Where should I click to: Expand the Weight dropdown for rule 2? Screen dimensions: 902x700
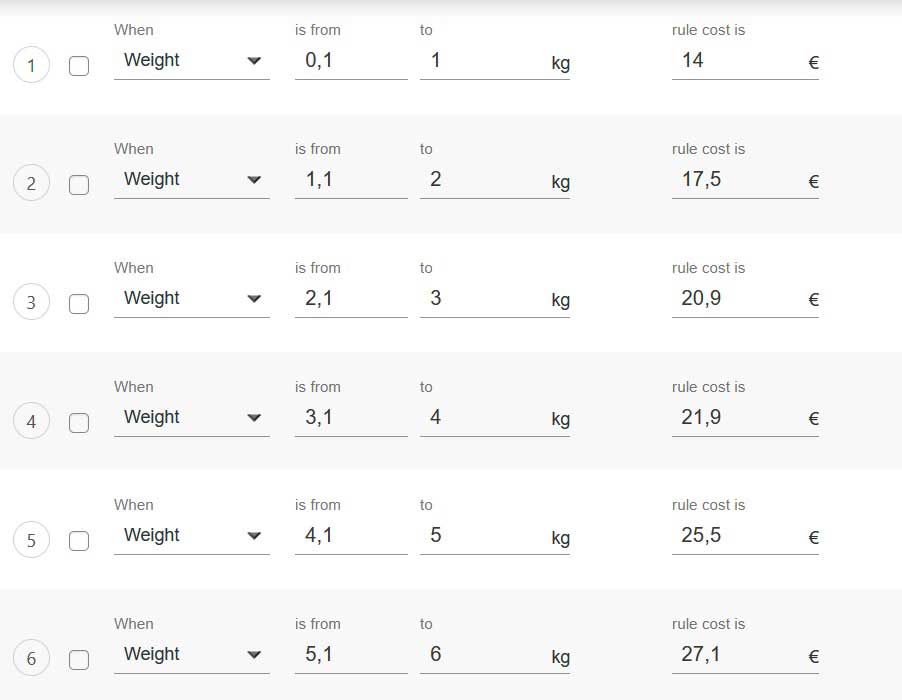pyautogui.click(x=191, y=180)
